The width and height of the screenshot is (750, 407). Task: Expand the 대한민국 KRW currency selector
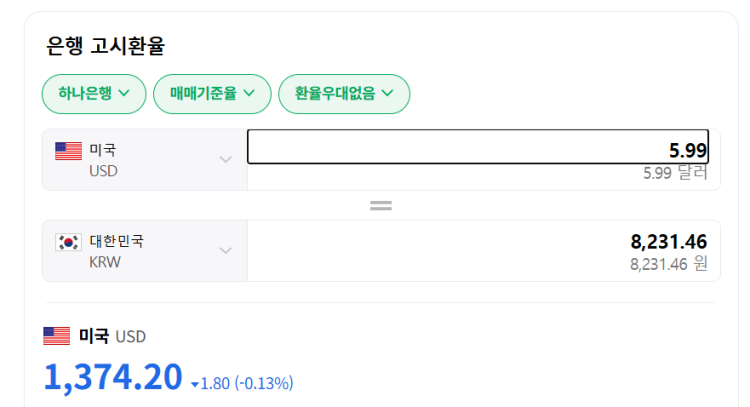click(x=145, y=251)
